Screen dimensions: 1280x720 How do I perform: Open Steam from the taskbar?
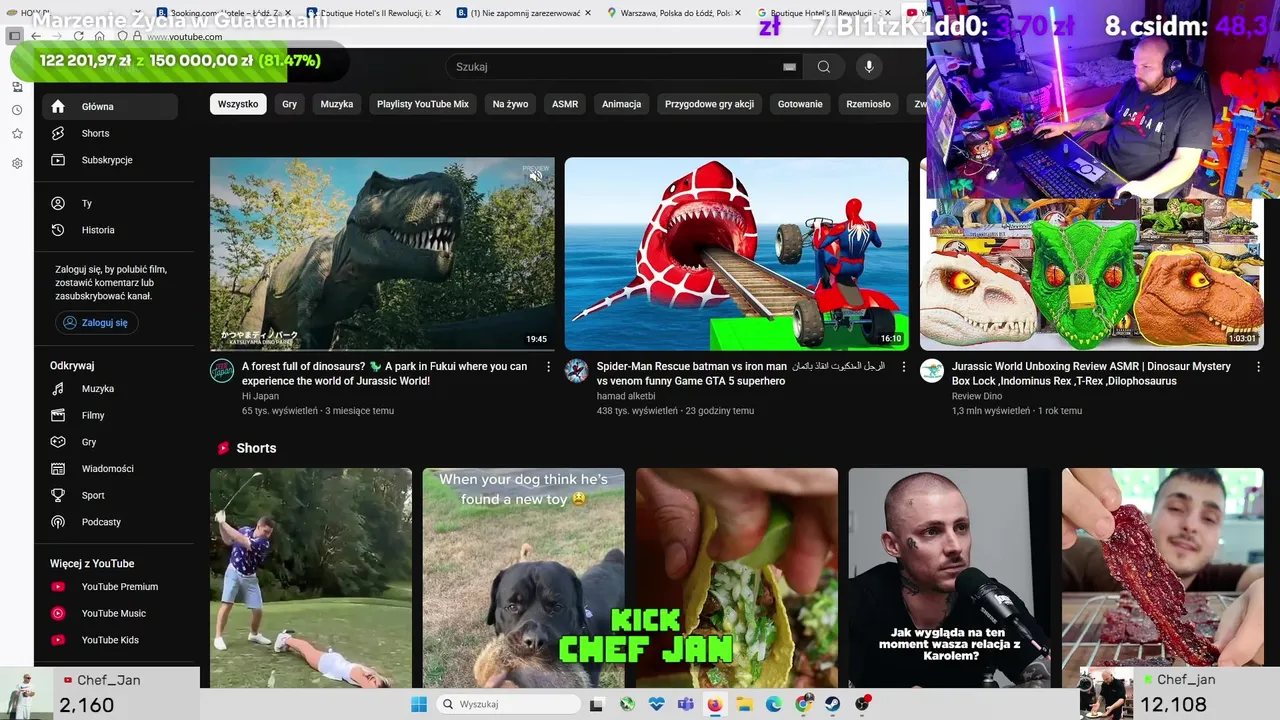point(833,704)
